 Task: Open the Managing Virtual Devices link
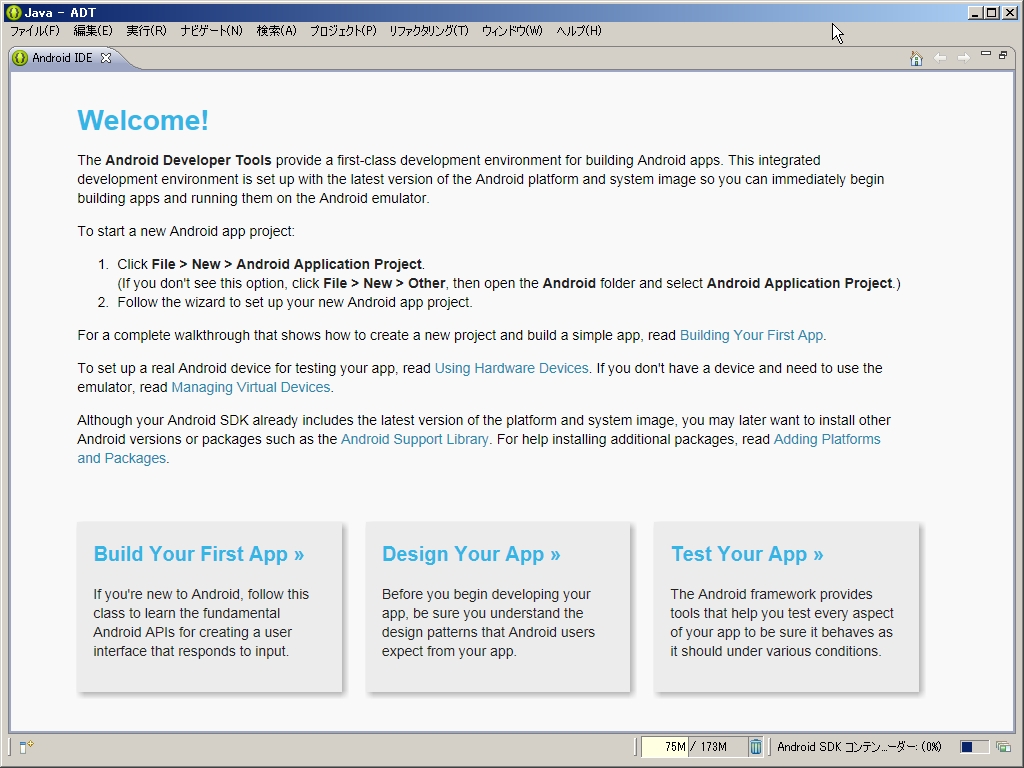click(251, 387)
